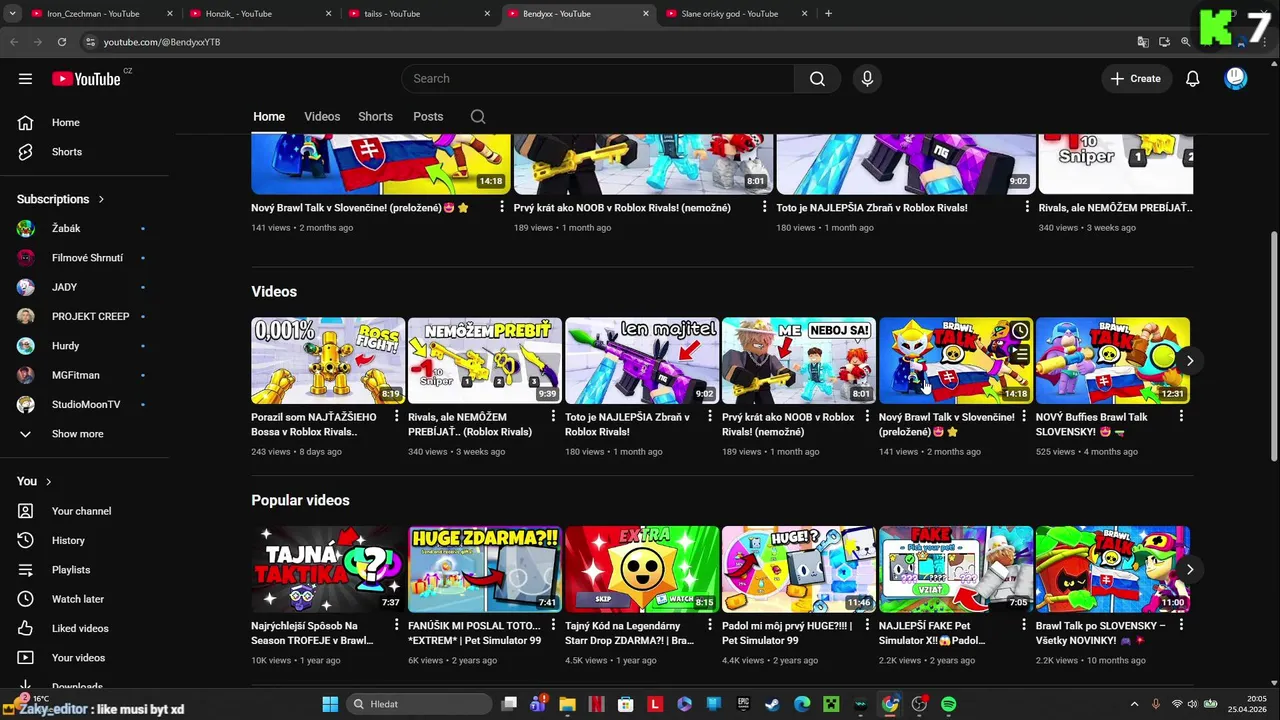Screen dimensions: 1280x720
Task: Open the YouTube hamburger guide menu
Action: tap(25, 79)
